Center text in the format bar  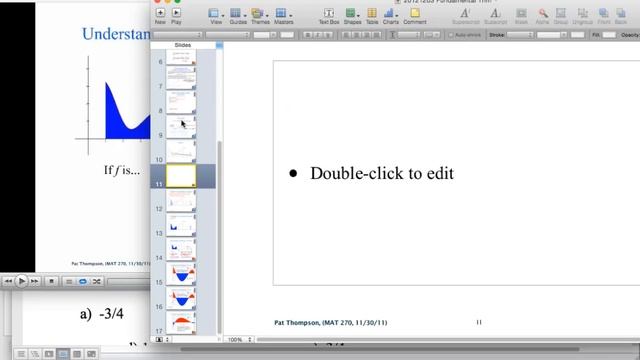[356, 35]
